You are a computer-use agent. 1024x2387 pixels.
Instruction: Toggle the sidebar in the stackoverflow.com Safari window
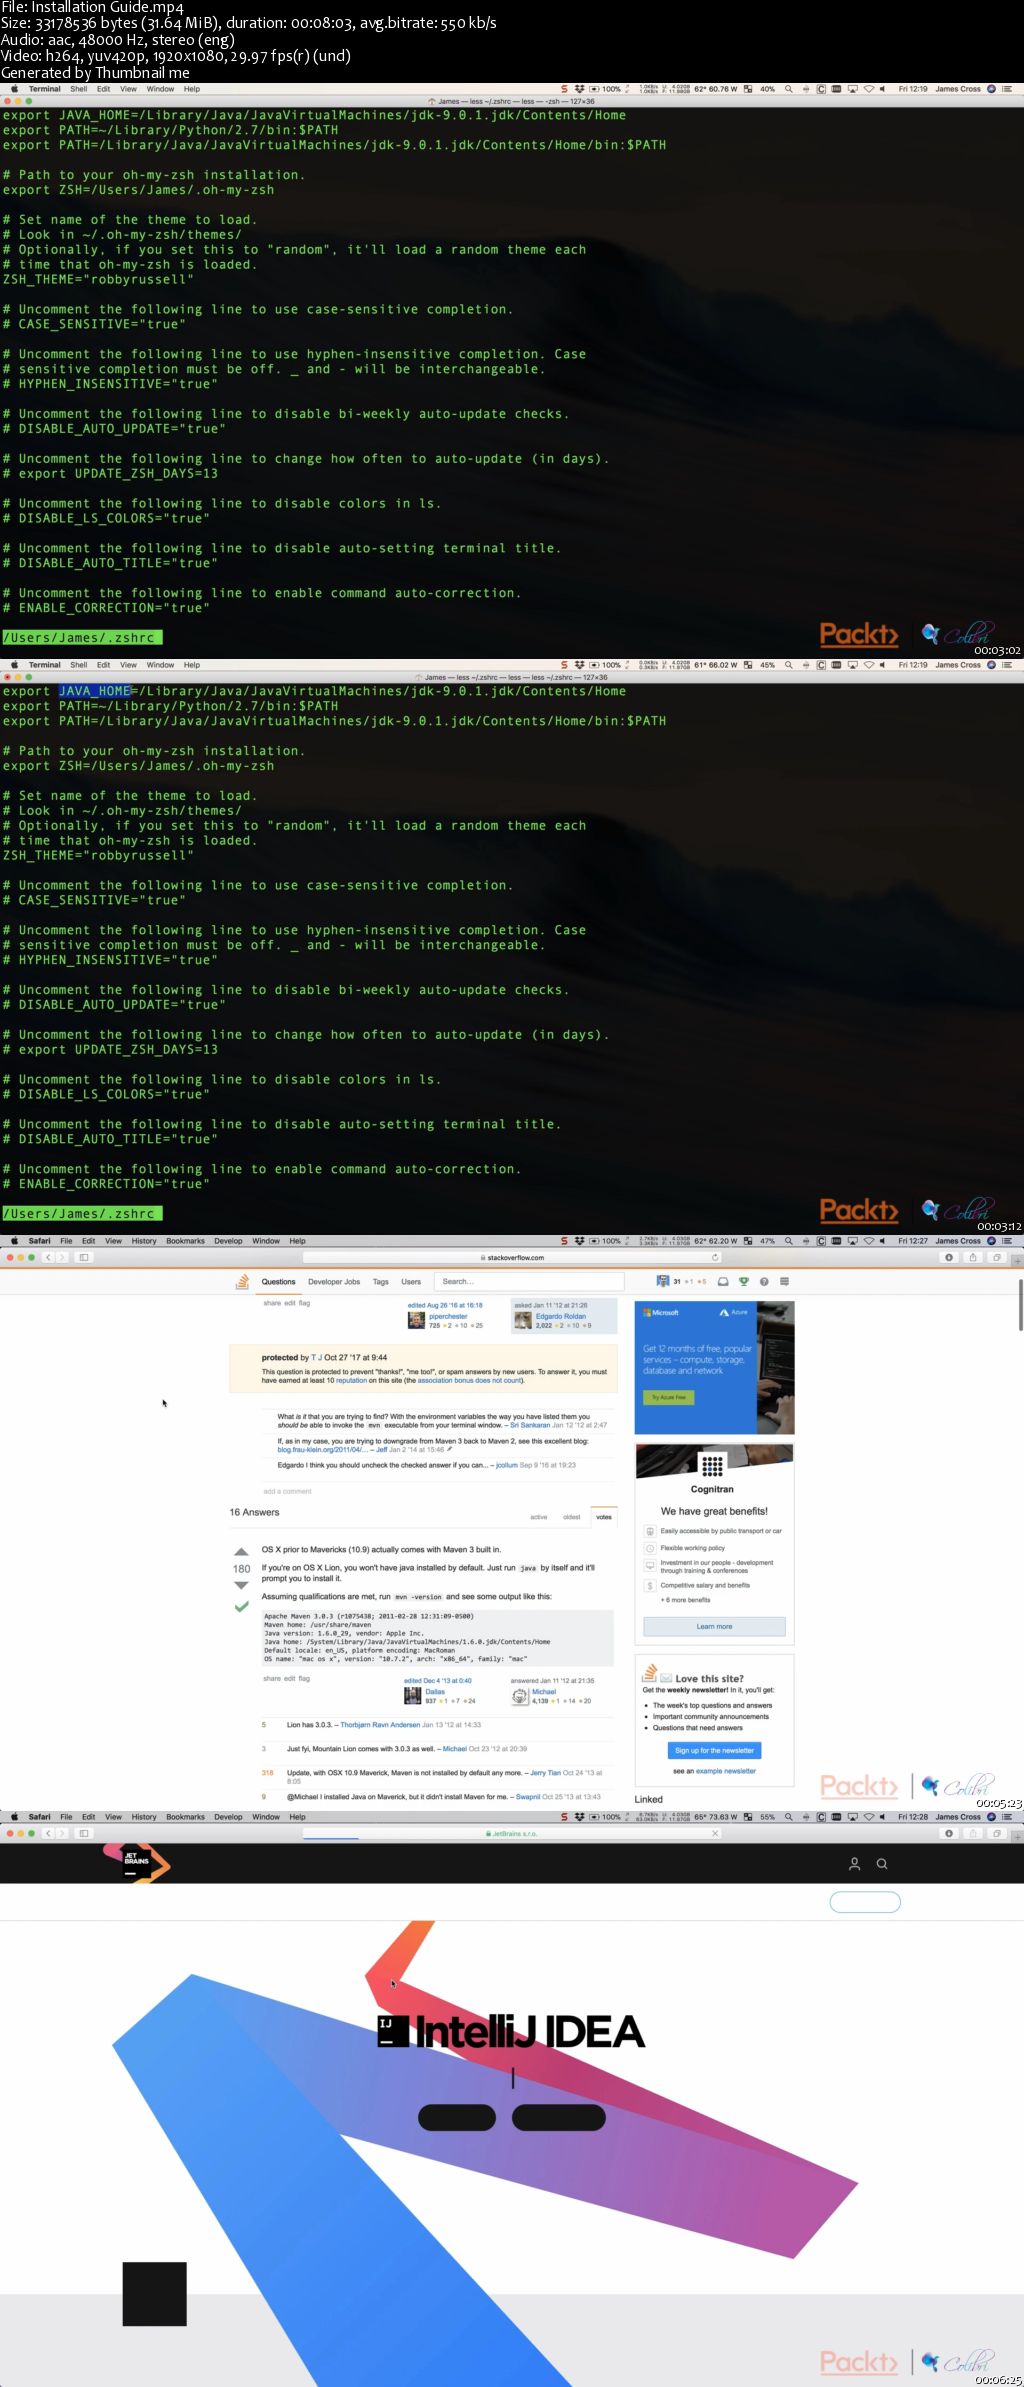pyautogui.click(x=84, y=1257)
